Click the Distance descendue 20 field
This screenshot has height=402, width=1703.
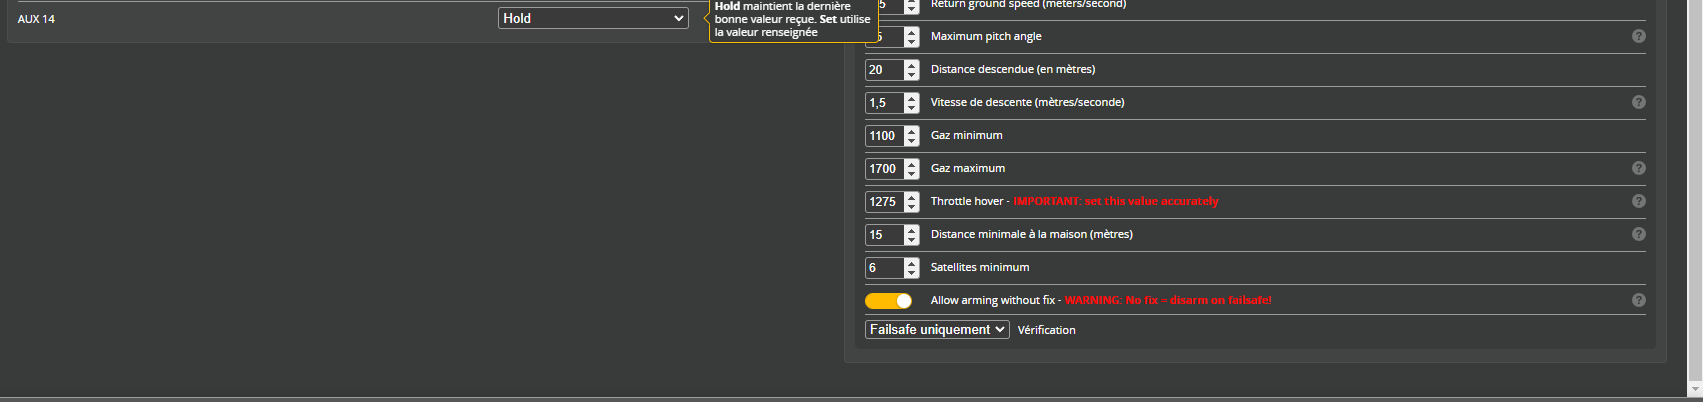click(884, 70)
